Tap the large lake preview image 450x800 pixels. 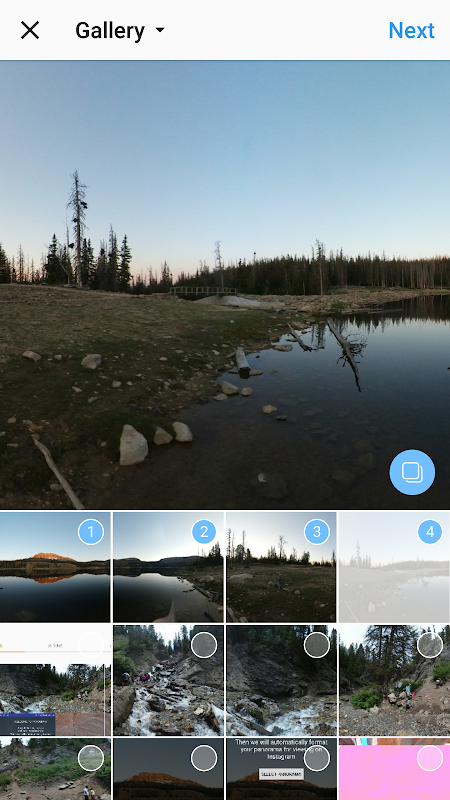pos(225,285)
